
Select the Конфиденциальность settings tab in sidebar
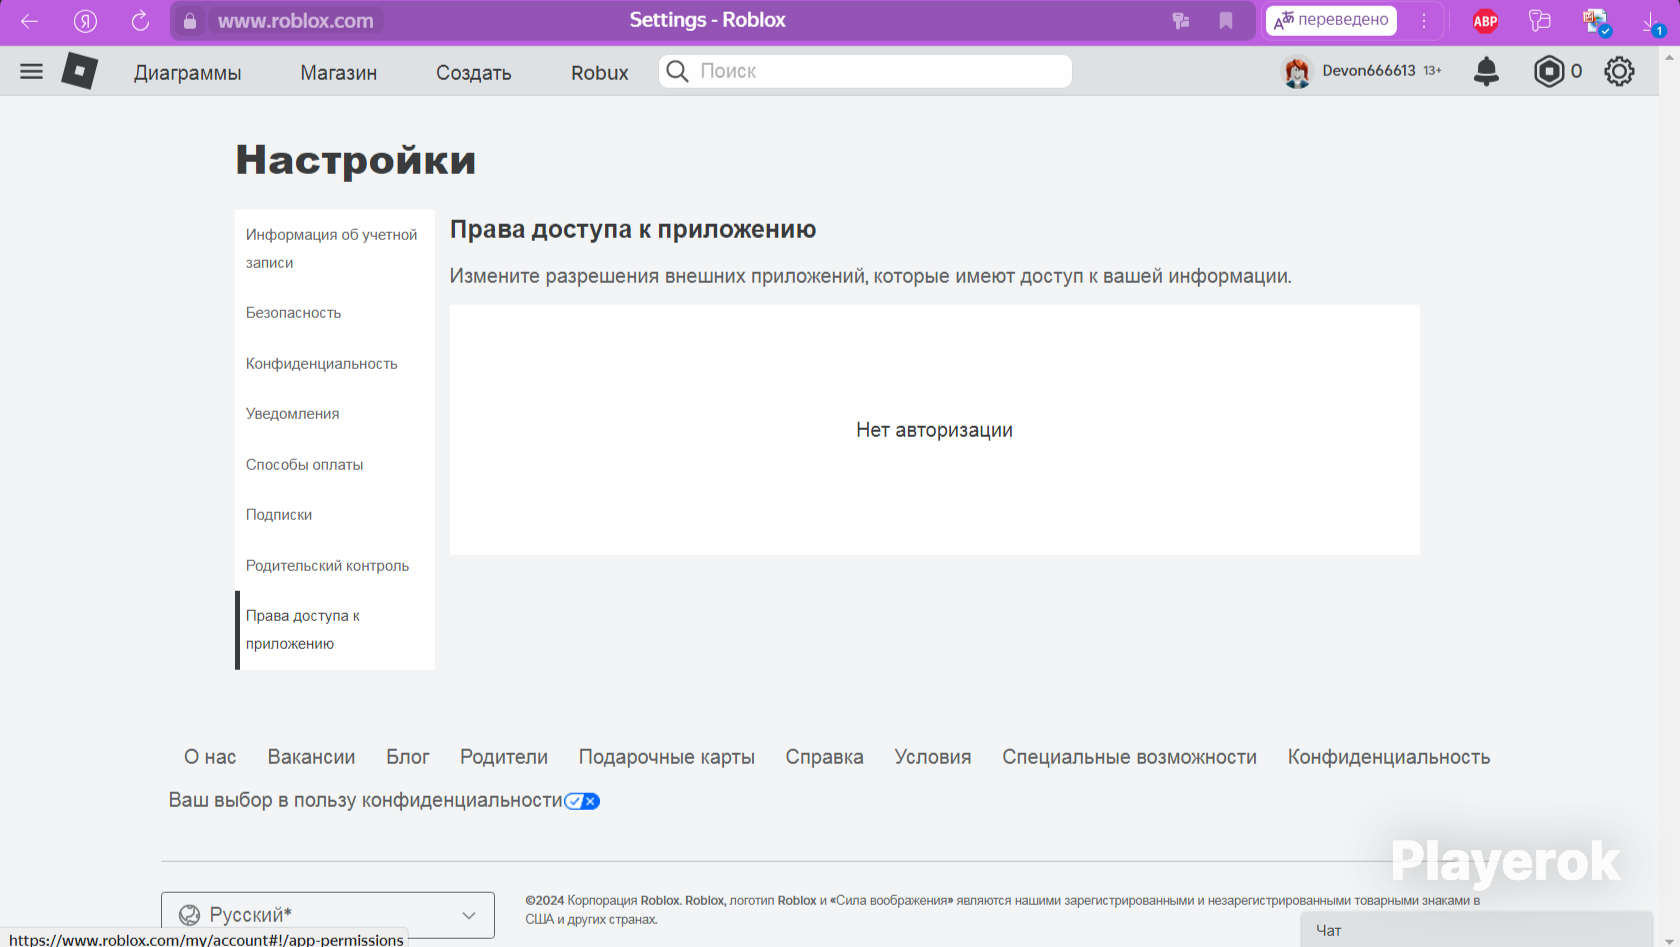[x=335, y=364]
